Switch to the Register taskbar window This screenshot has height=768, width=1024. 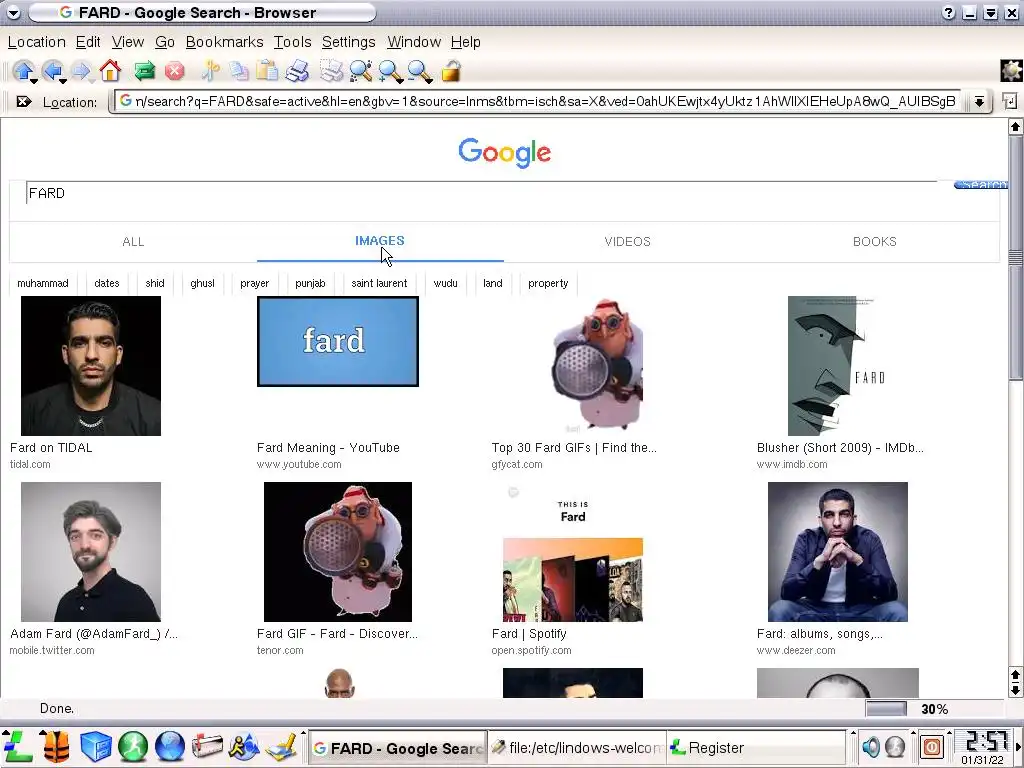756,748
